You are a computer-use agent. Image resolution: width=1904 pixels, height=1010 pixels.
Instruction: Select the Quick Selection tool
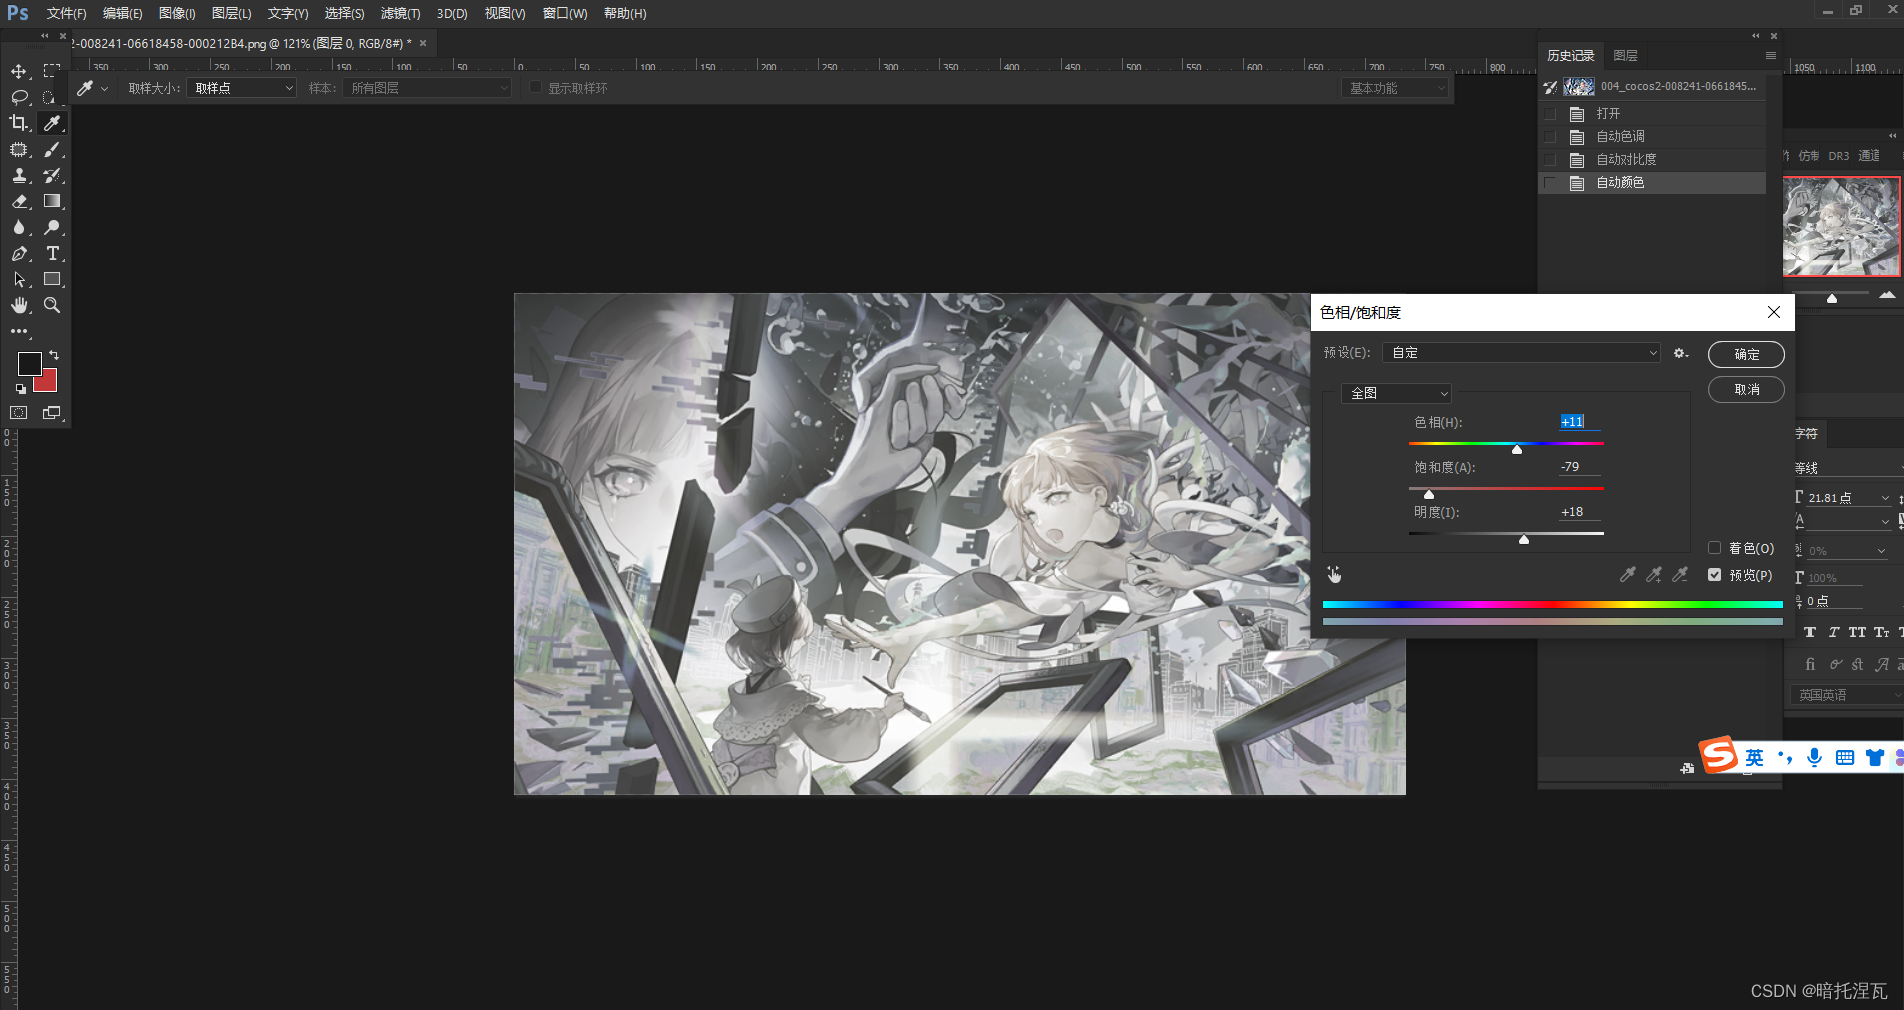tap(52, 97)
